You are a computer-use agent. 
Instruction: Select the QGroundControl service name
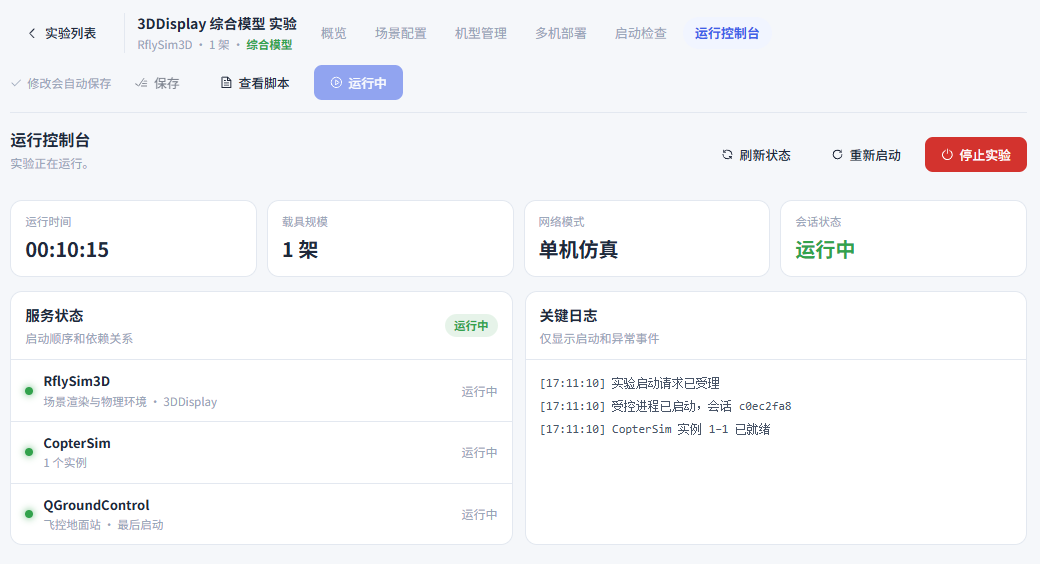pos(96,505)
